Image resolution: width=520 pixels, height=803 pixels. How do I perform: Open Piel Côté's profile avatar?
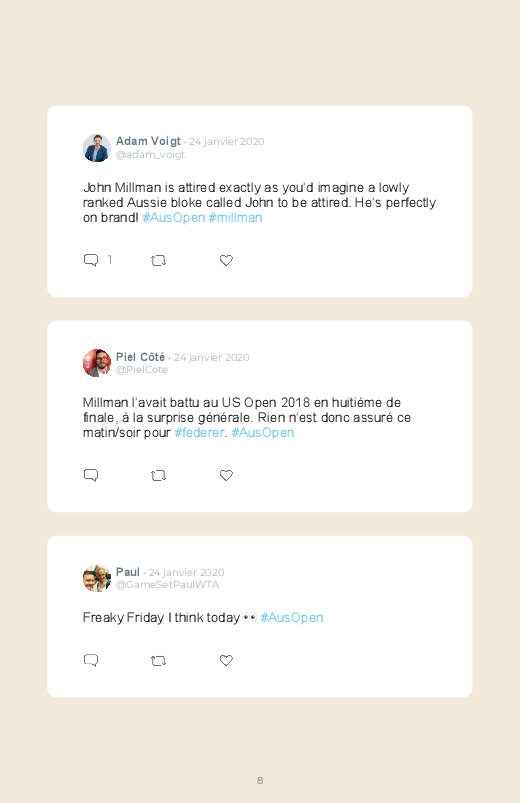point(97,363)
